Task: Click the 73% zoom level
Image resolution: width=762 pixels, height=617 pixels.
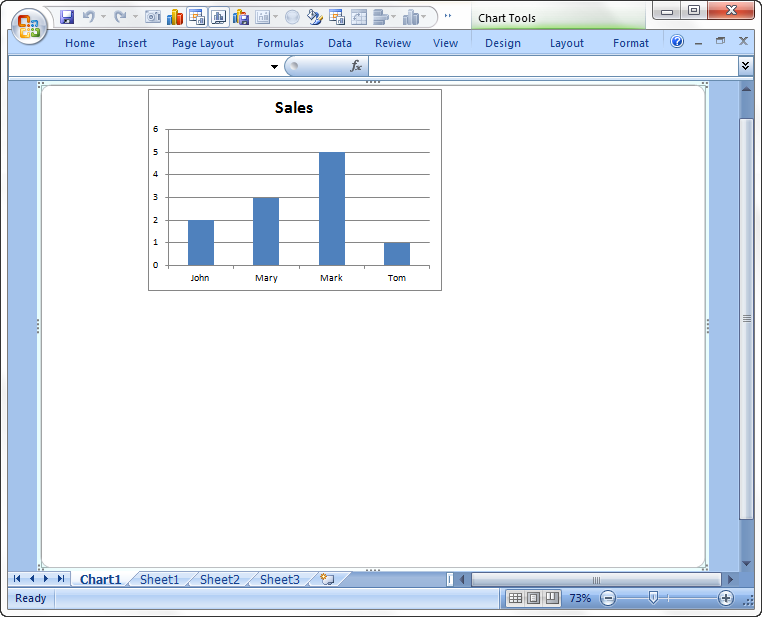Action: pyautogui.click(x=580, y=598)
